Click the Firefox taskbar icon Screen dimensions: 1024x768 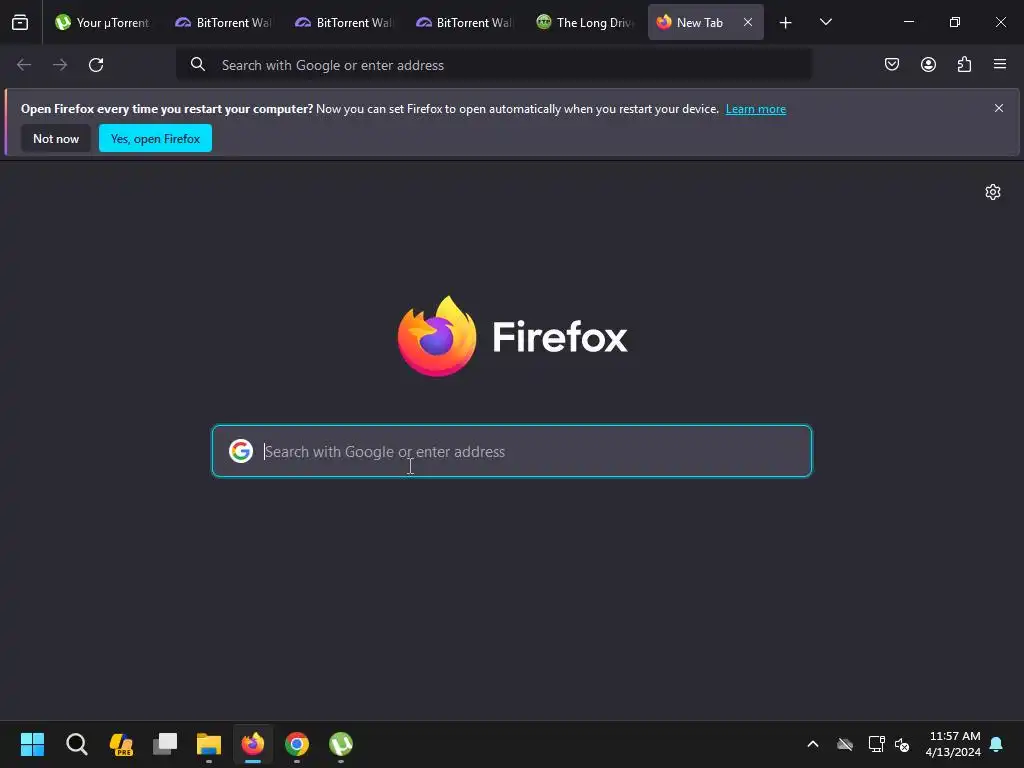253,744
